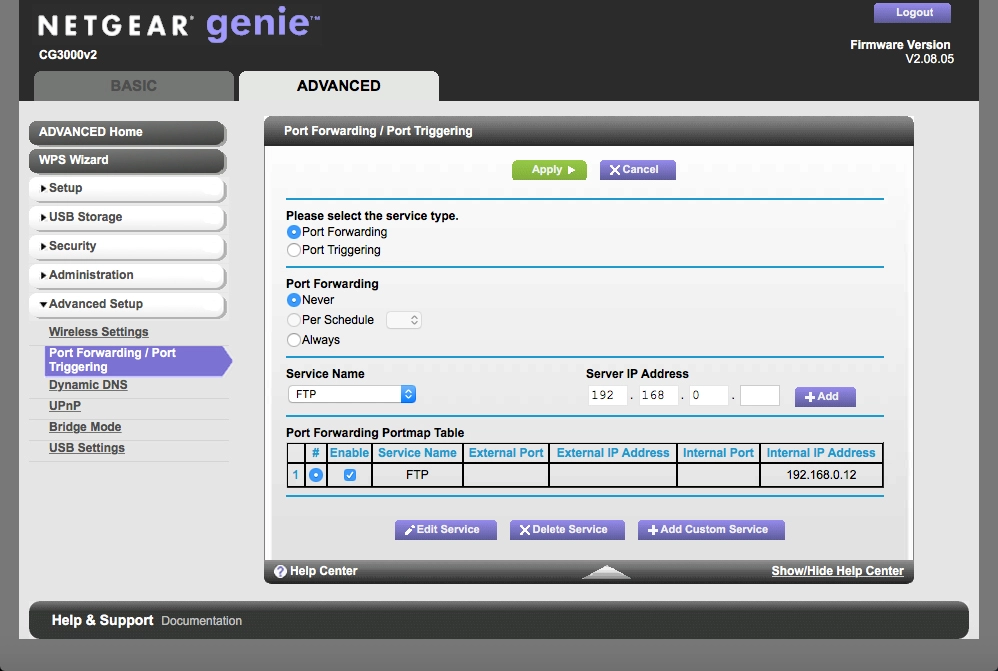The image size is (998, 671).
Task: Select the Port Forwarding service type
Action: click(293, 232)
